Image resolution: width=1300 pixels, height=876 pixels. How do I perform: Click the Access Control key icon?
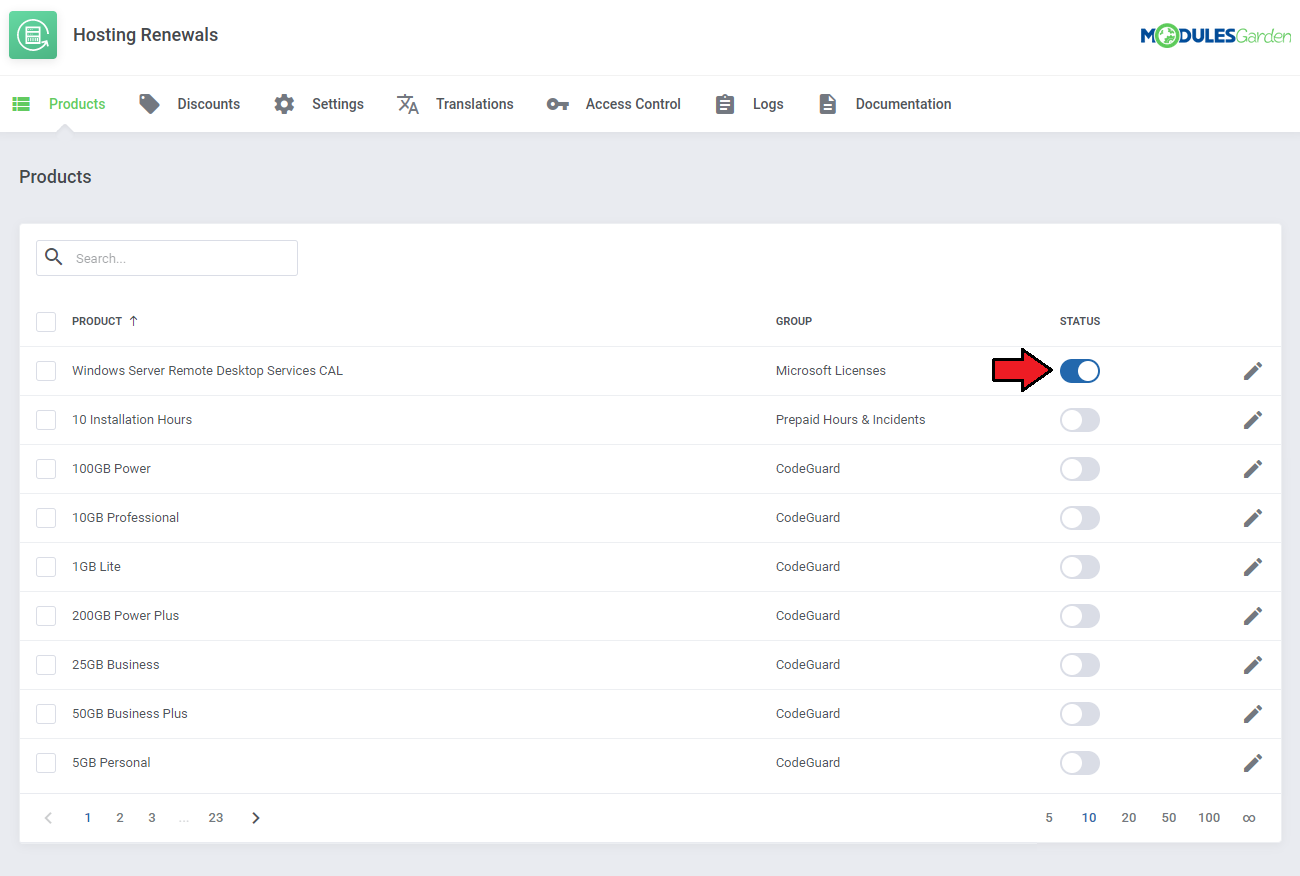pos(558,104)
